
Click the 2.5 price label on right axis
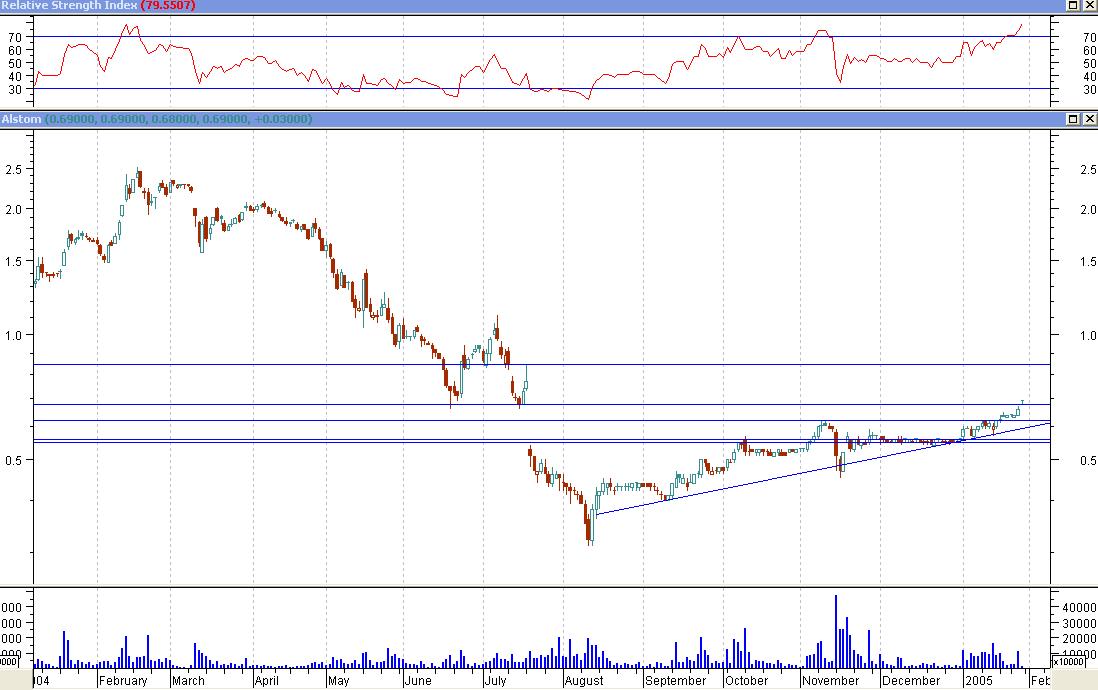coord(1088,170)
